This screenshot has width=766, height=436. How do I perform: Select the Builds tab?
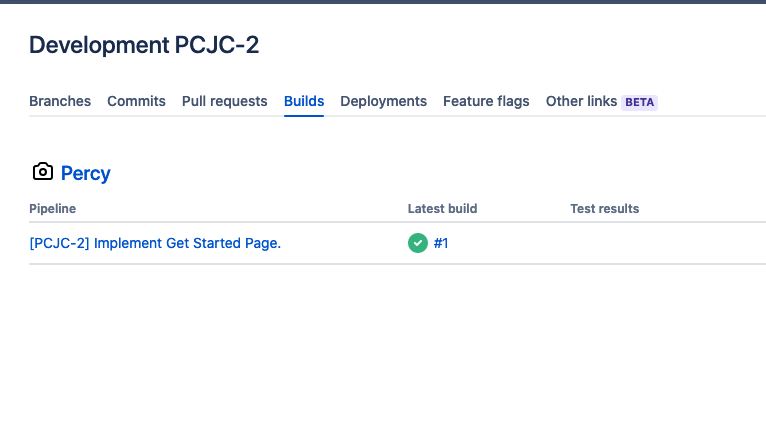coord(304,101)
